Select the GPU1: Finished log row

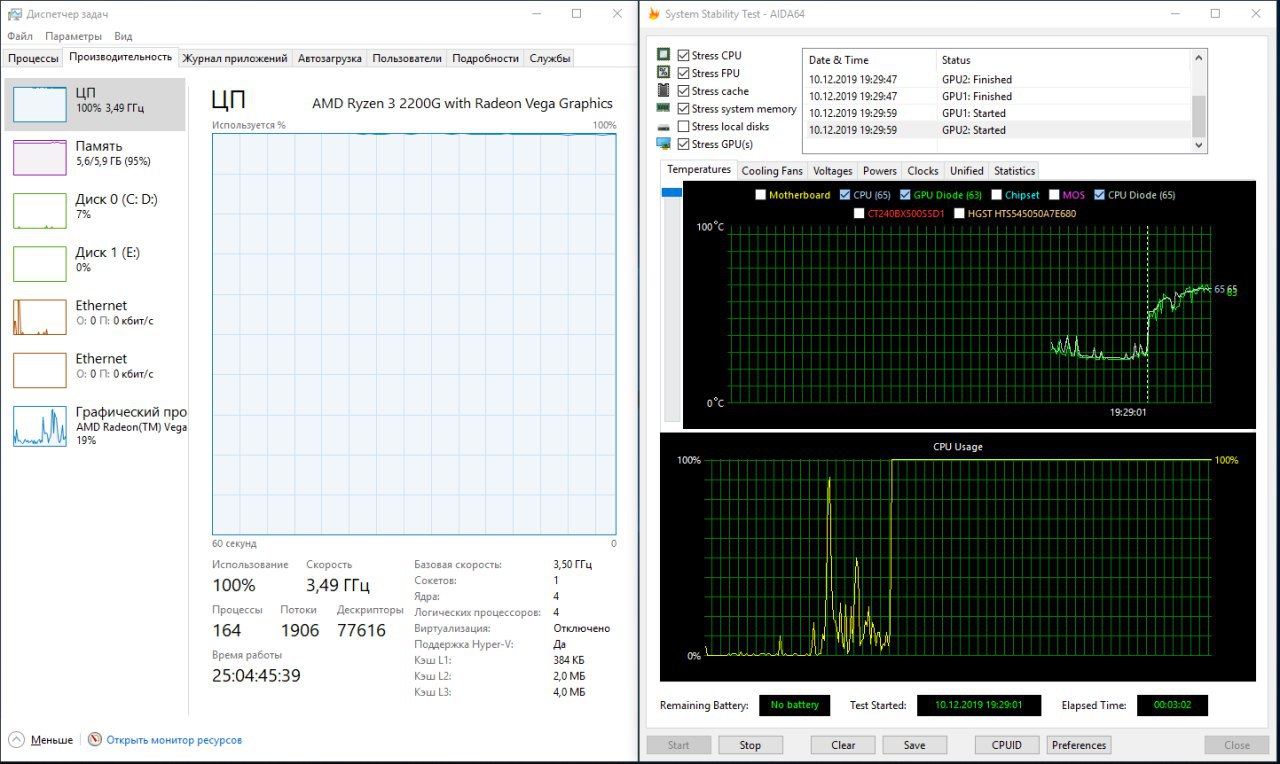click(998, 96)
